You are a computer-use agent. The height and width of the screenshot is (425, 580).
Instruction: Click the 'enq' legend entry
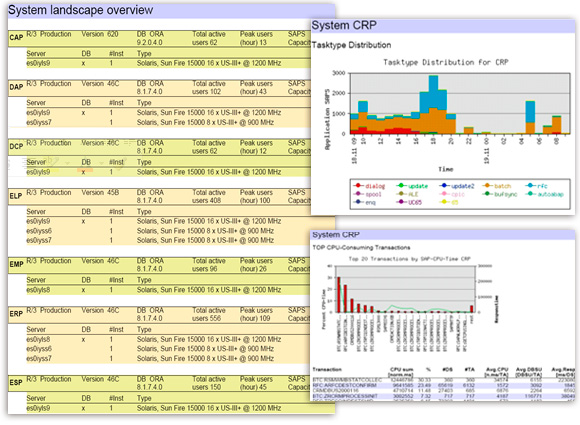click(x=365, y=202)
